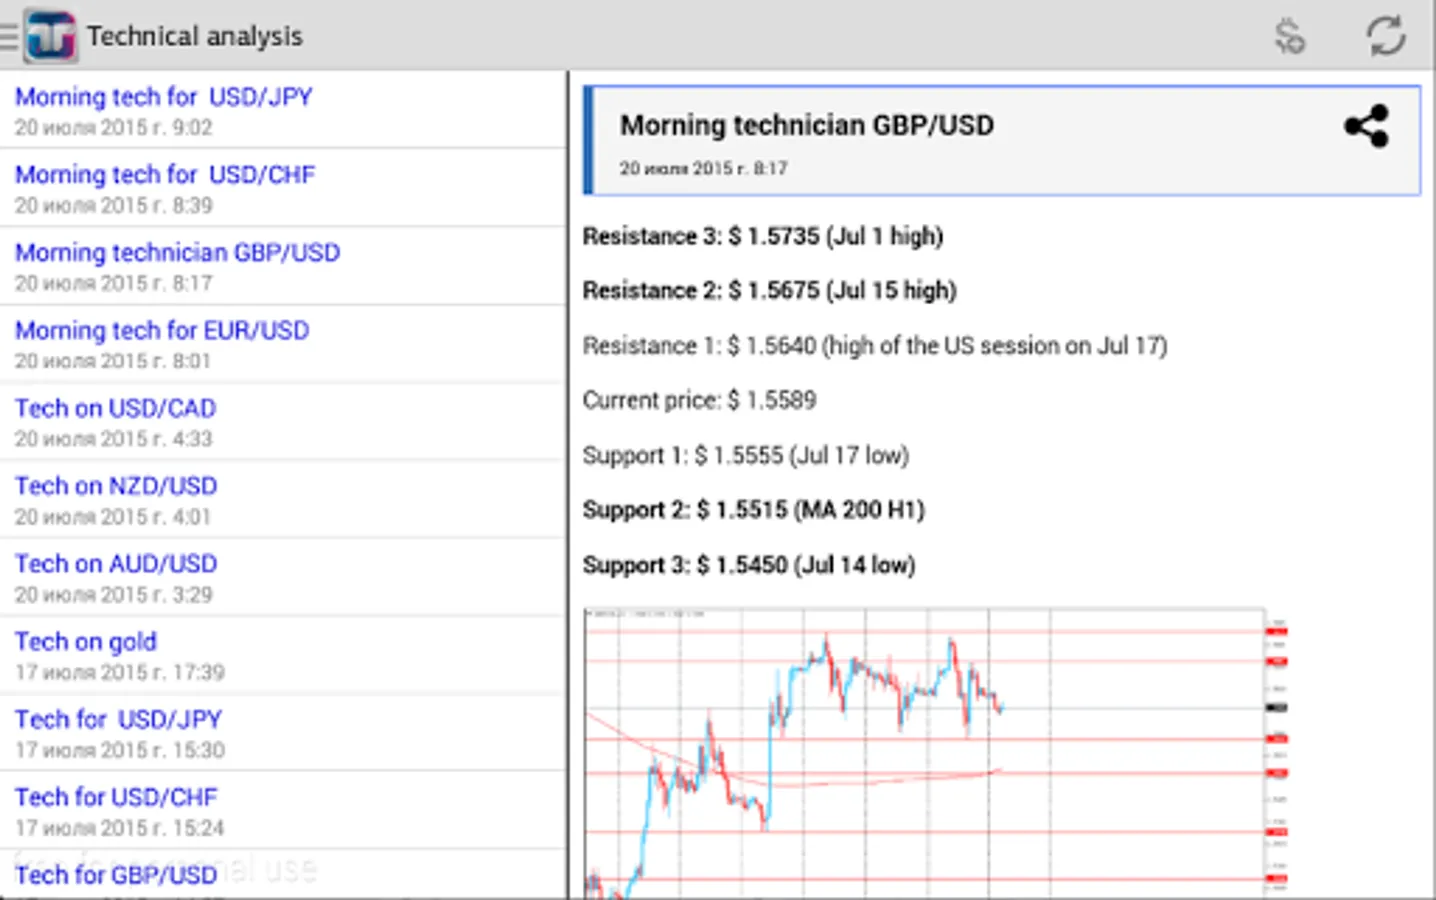Refresh the analysis list
1436x900 pixels.
(1385, 37)
